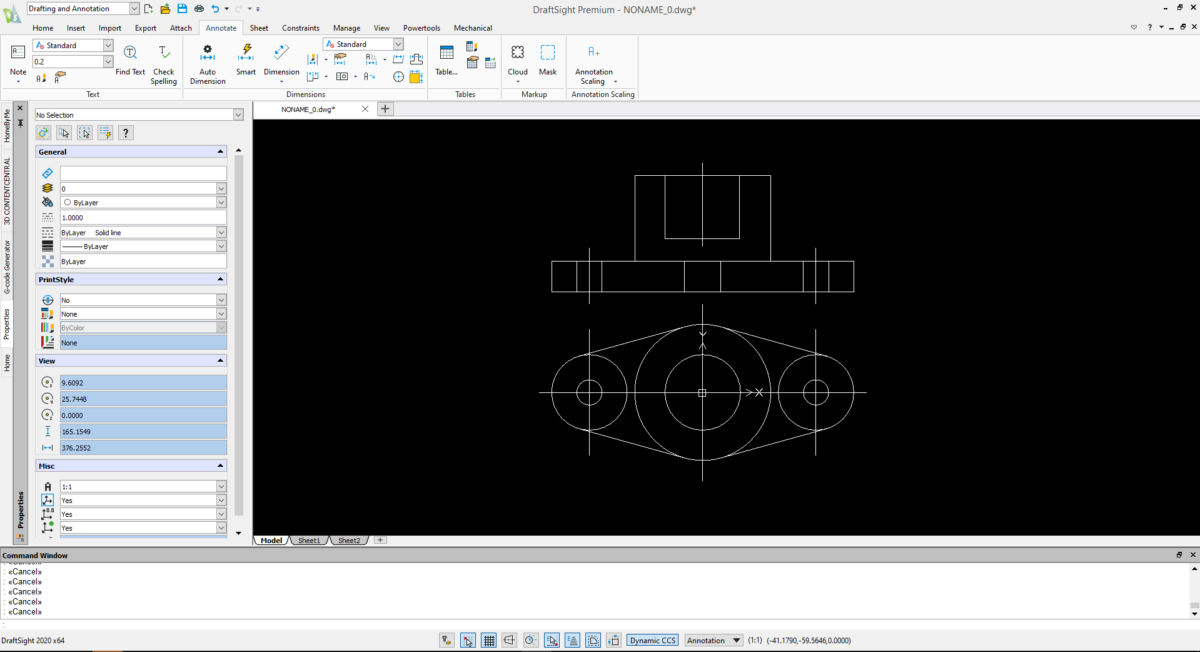Open the Cloud markup tool

pos(517,60)
